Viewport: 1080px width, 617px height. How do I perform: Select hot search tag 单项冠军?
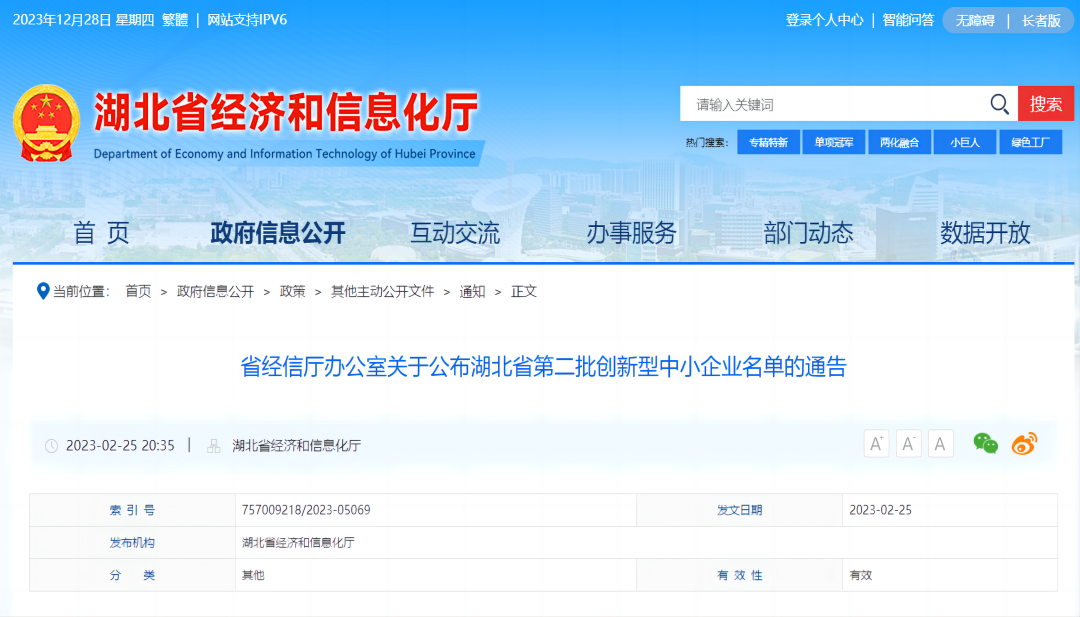[x=833, y=143]
